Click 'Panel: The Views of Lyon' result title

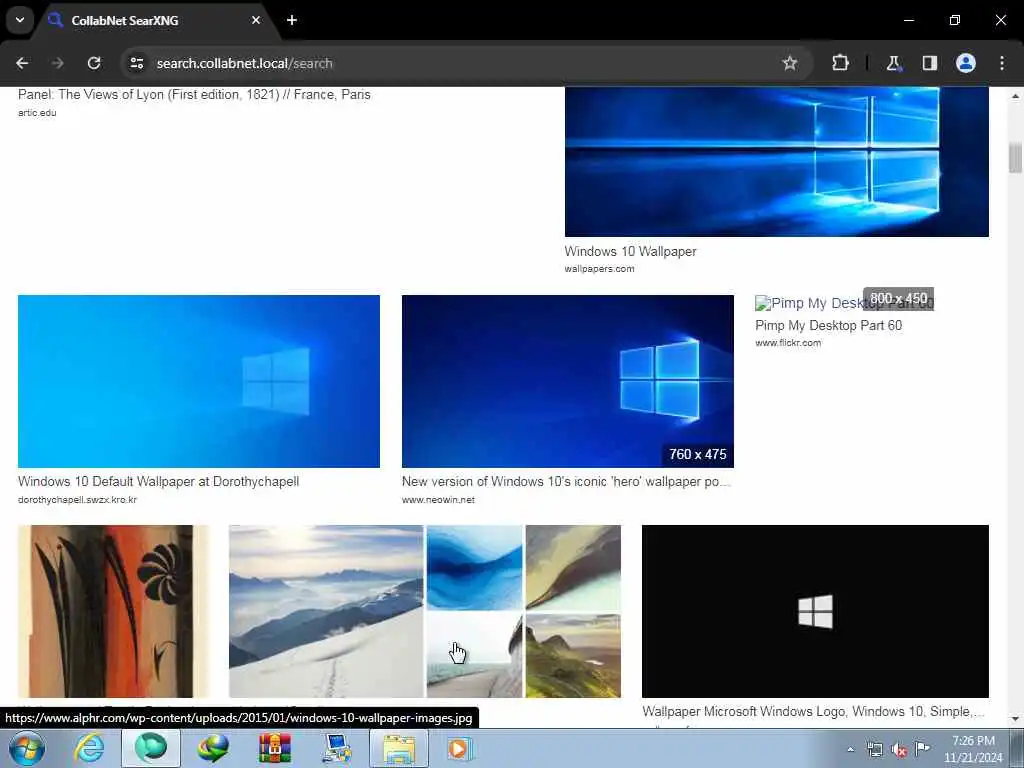(194, 94)
